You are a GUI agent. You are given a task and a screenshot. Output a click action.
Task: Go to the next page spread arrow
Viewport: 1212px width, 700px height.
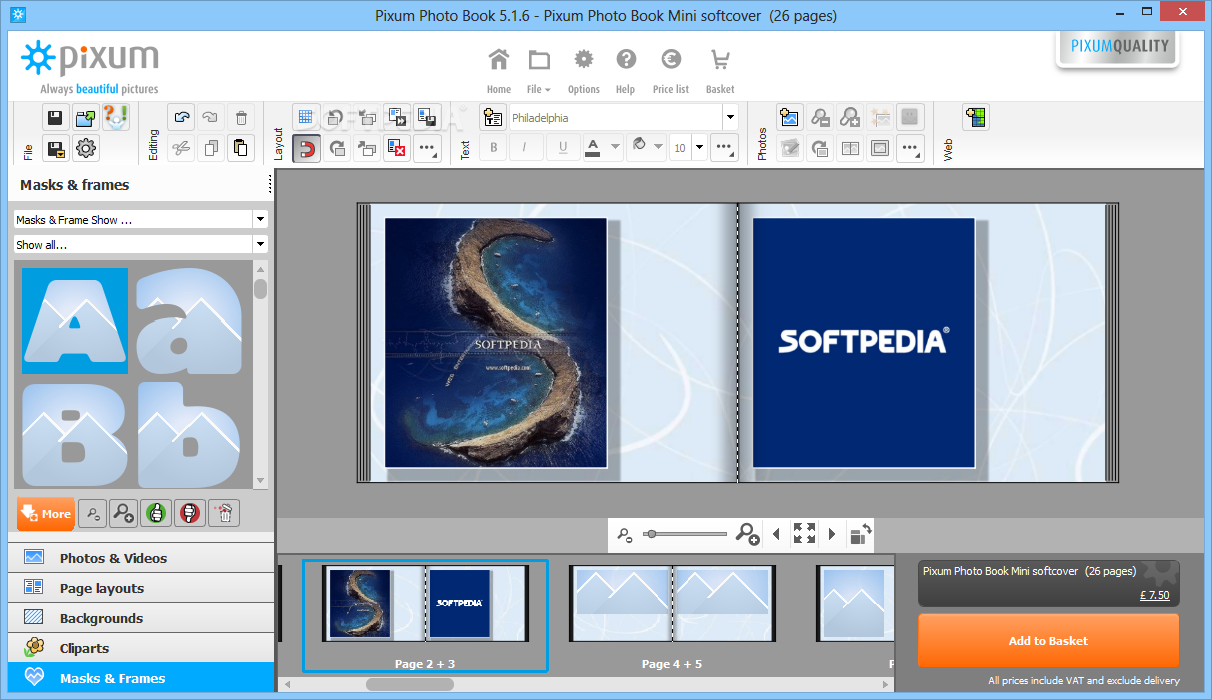click(832, 534)
